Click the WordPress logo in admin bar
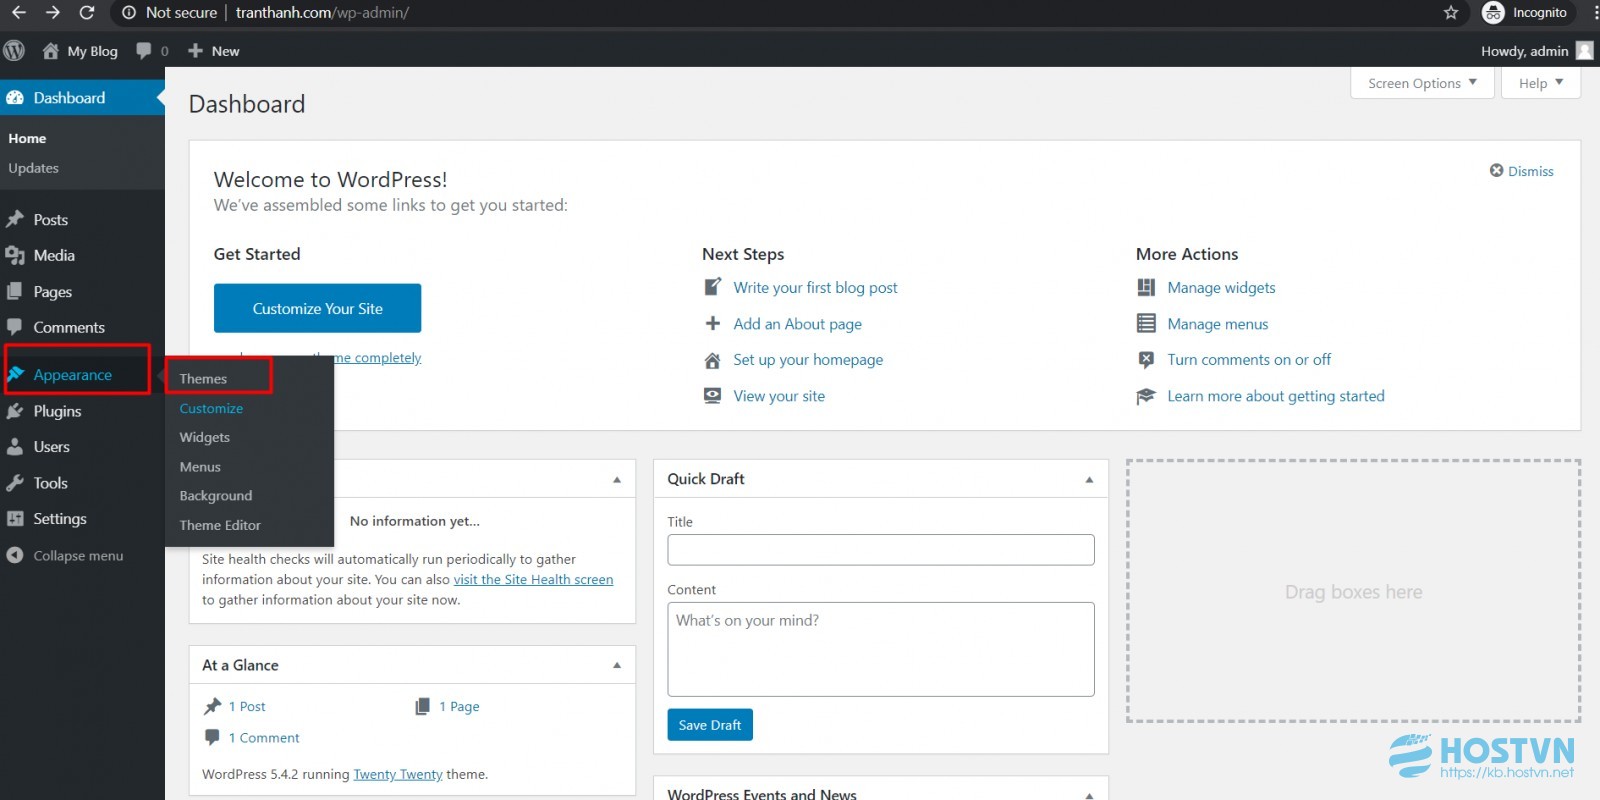This screenshot has height=800, width=1600. (14, 50)
